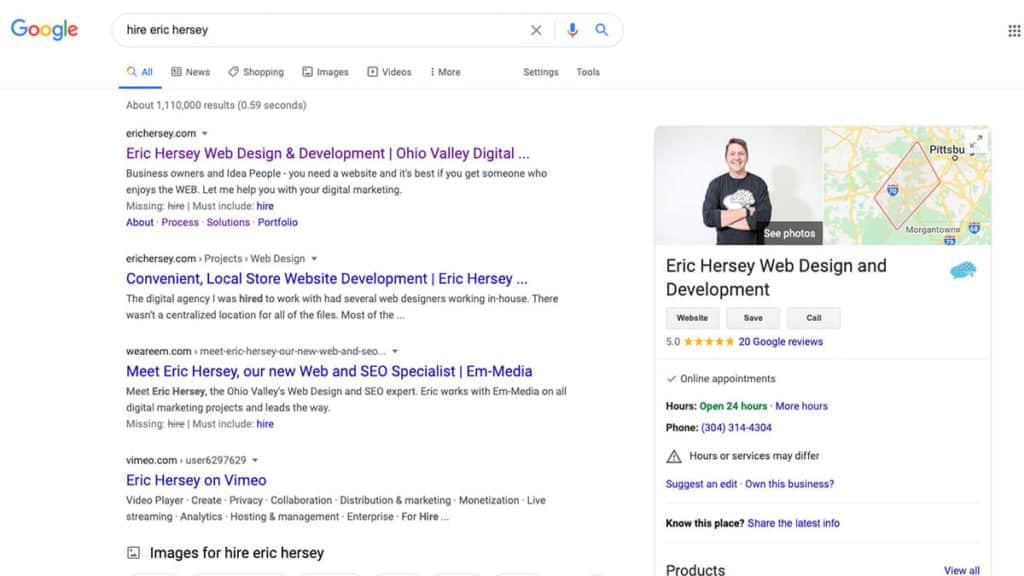Open dropdown arrow next to vimeo.com URL
Image resolution: width=1024 pixels, height=576 pixels.
point(255,460)
